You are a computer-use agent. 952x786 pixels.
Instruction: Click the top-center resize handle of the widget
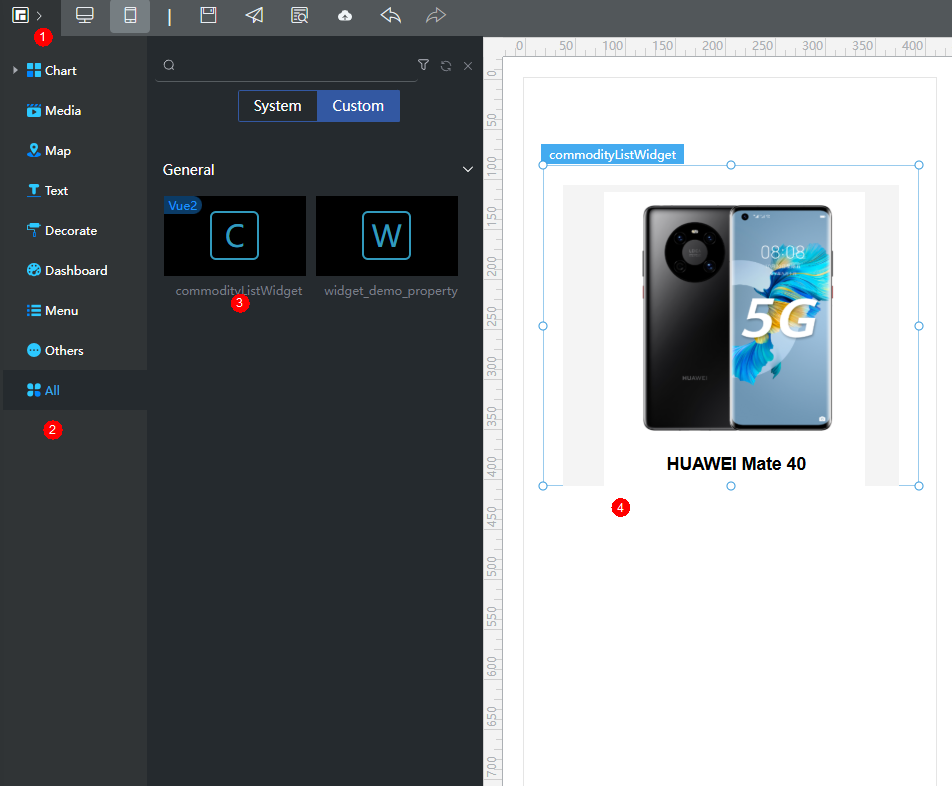point(731,165)
